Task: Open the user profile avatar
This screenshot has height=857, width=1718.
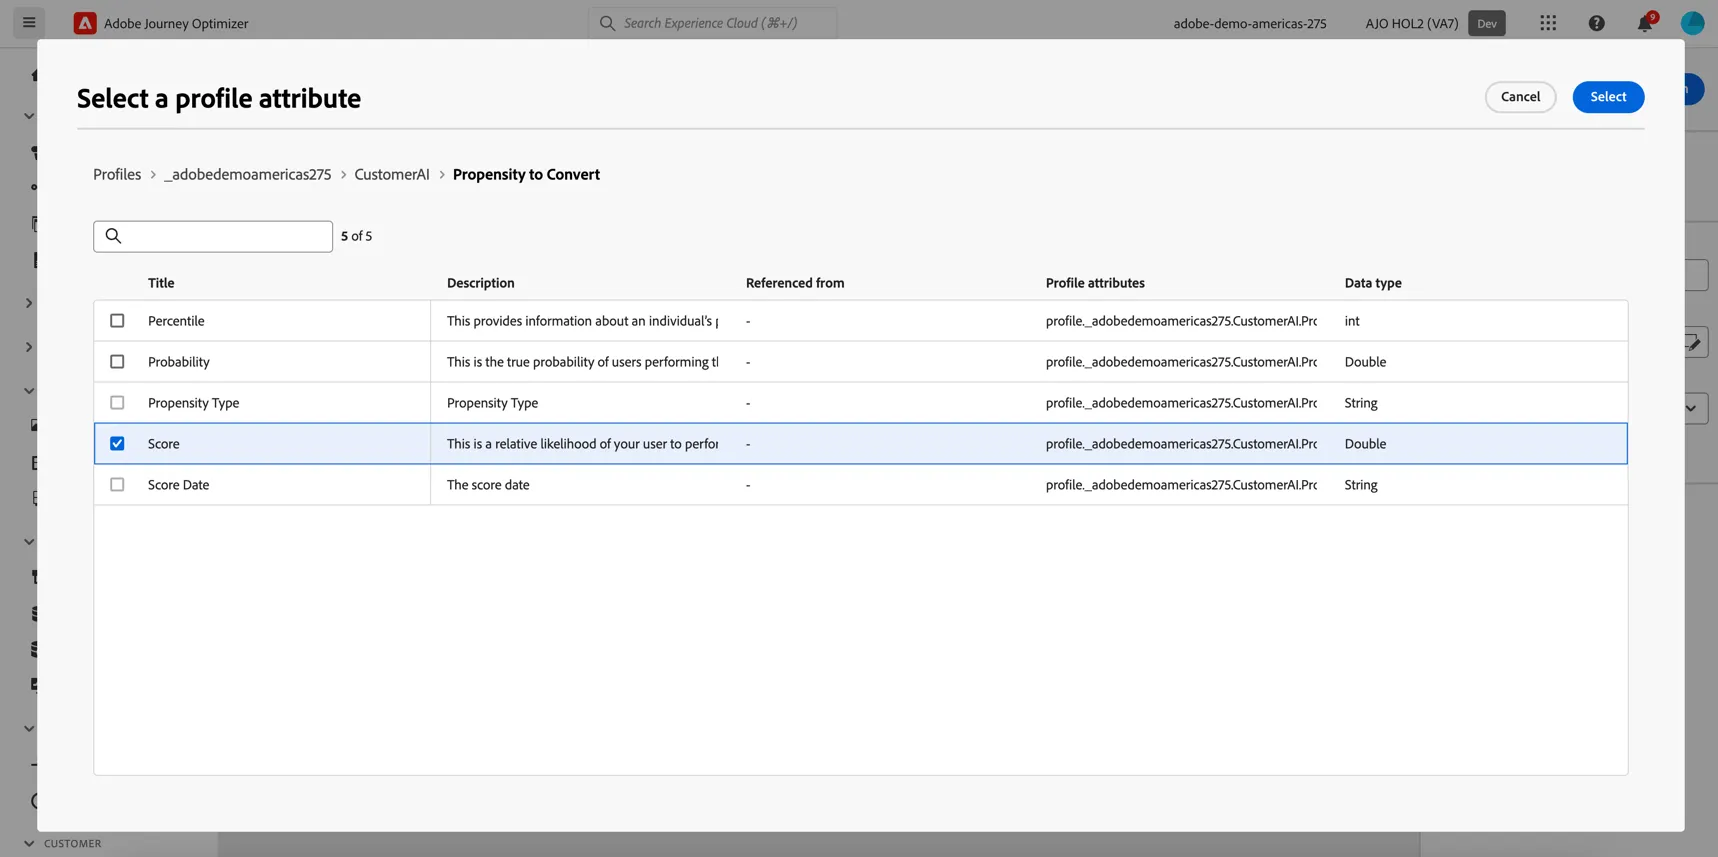Action: pyautogui.click(x=1692, y=23)
